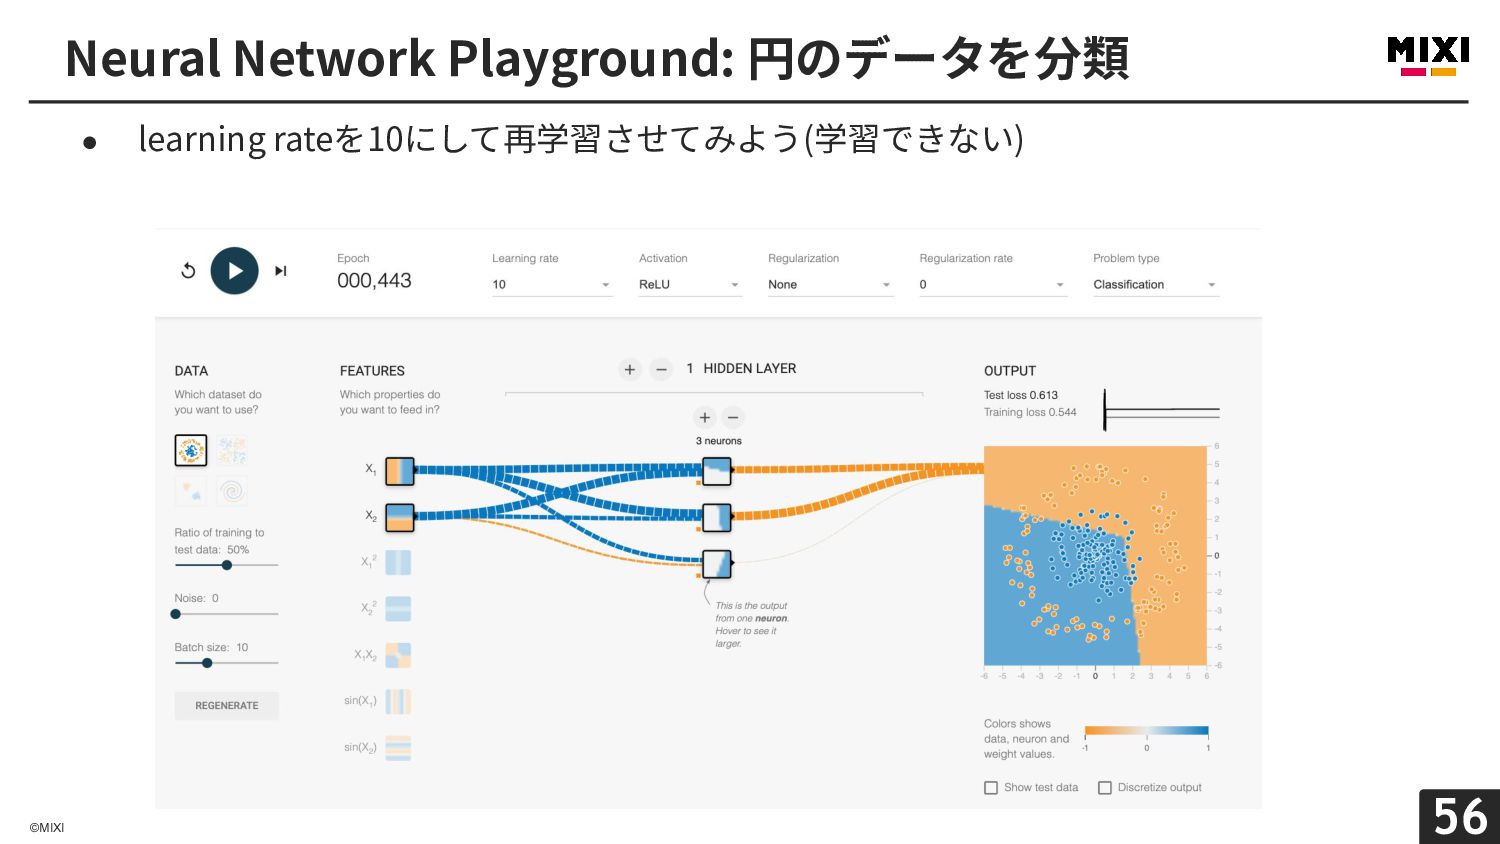Screen dimensions: 1500x844
Task: Check the Discretize output checkbox
Action: pyautogui.click(x=1105, y=788)
